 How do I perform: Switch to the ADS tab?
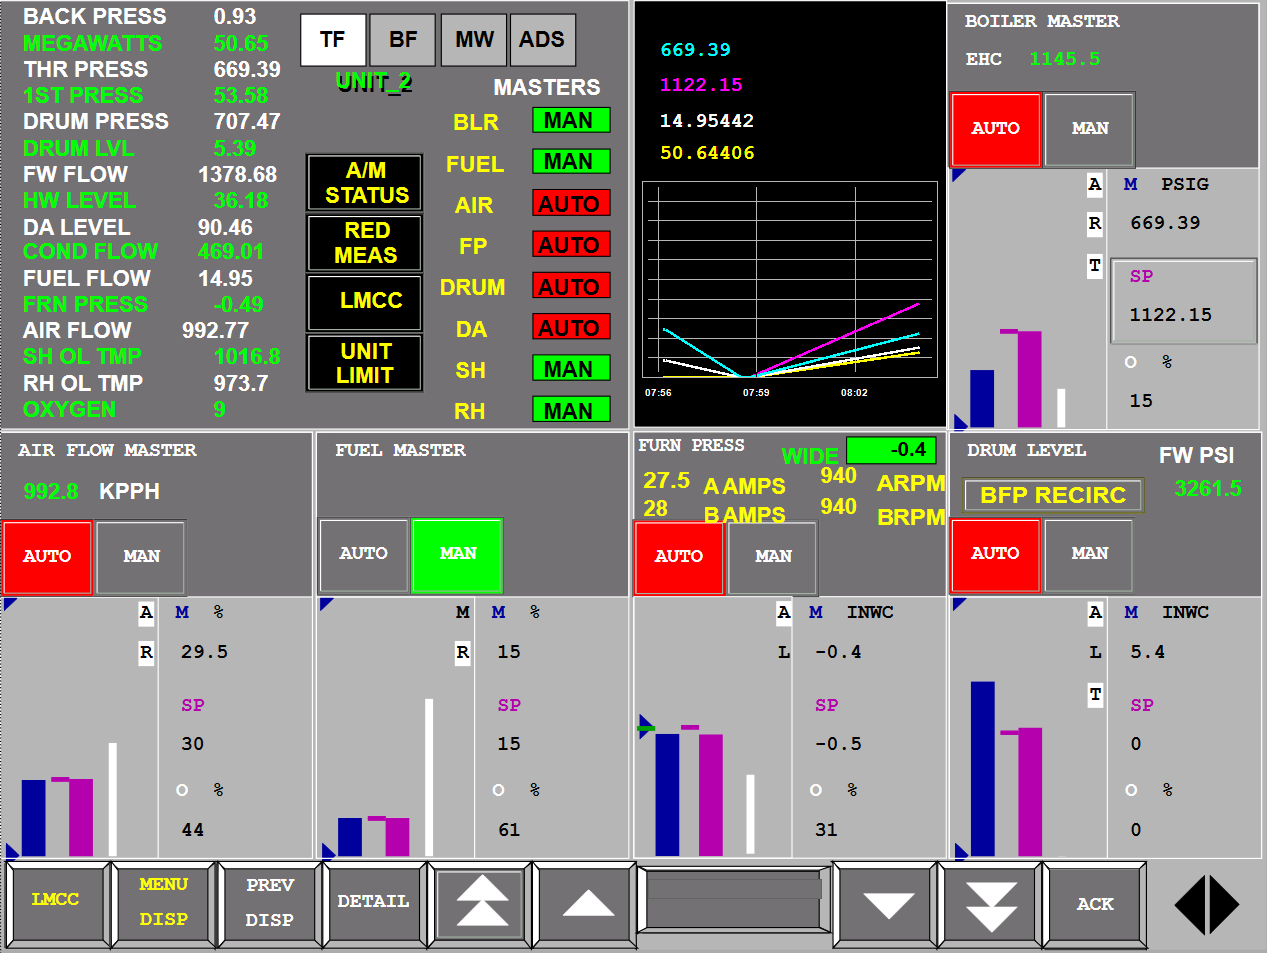tap(542, 40)
